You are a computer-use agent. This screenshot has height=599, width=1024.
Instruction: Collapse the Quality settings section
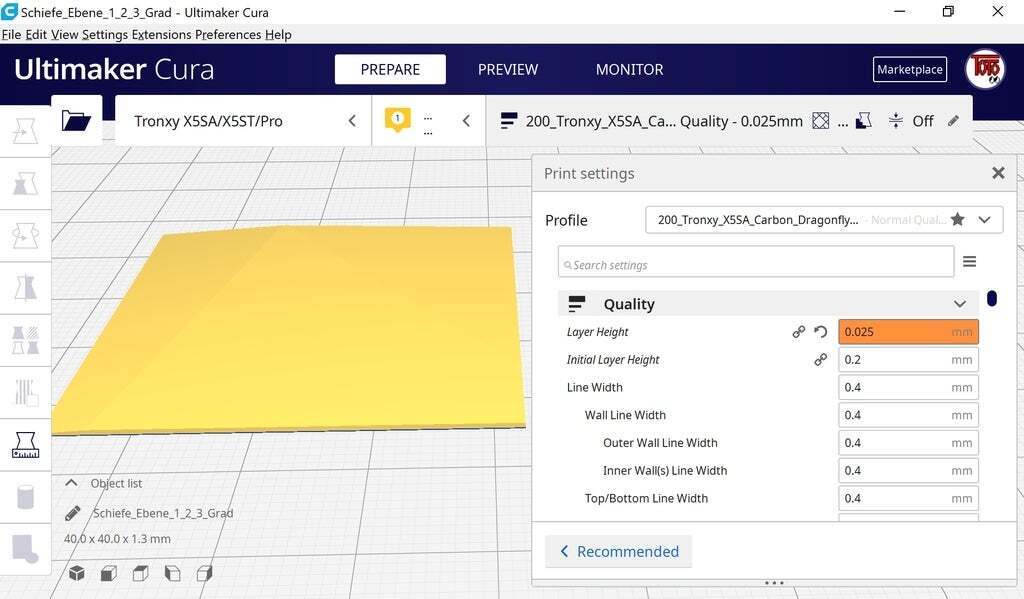pyautogui.click(x=959, y=304)
